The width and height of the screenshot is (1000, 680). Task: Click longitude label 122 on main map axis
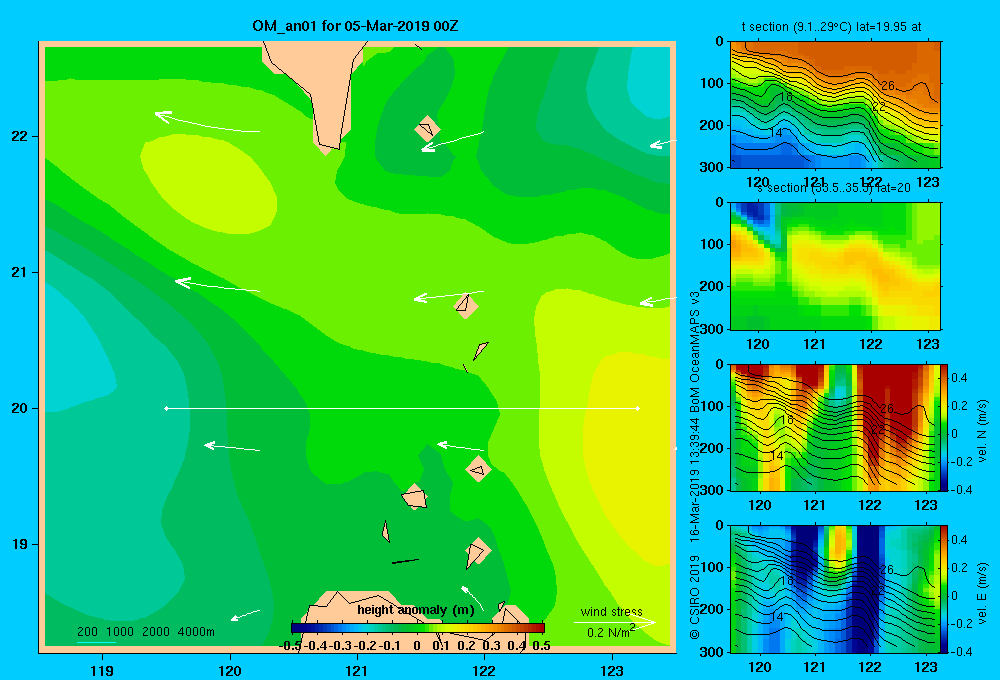tap(485, 670)
